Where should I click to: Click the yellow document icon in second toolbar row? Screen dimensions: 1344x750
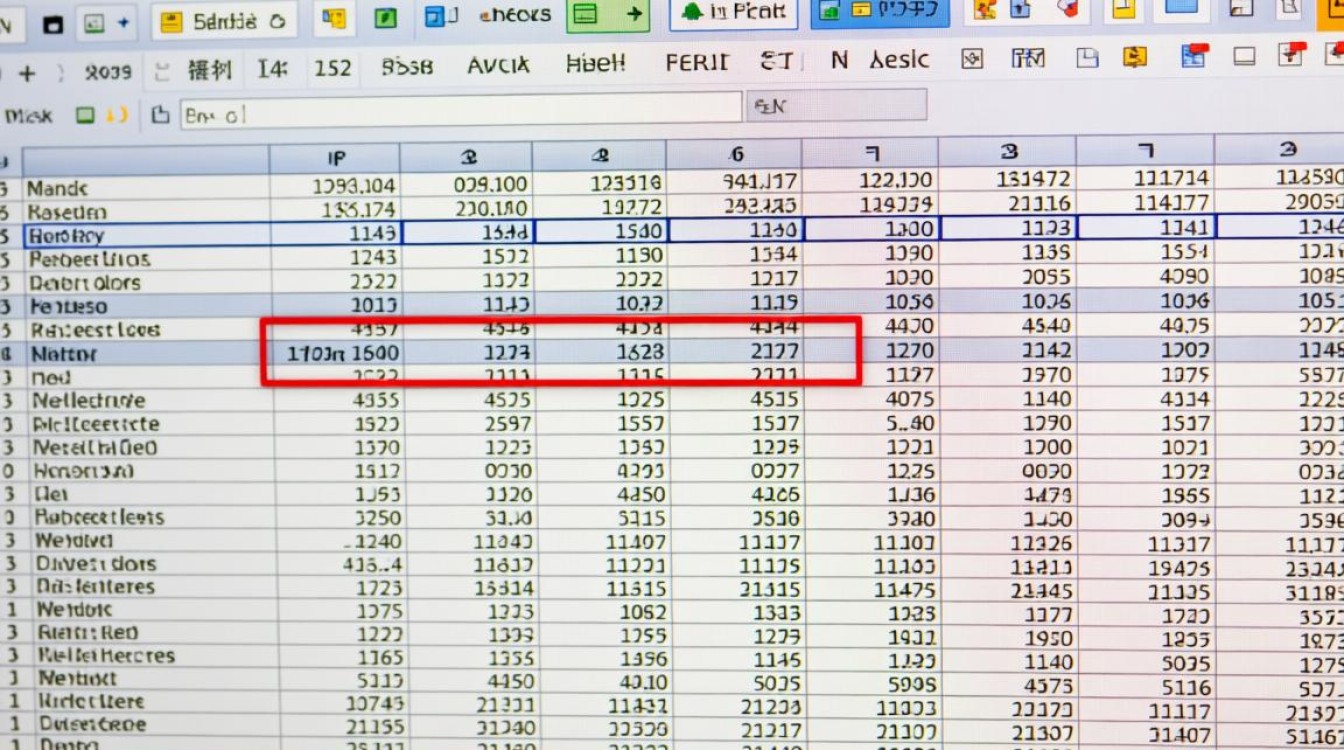[x=1134, y=58]
